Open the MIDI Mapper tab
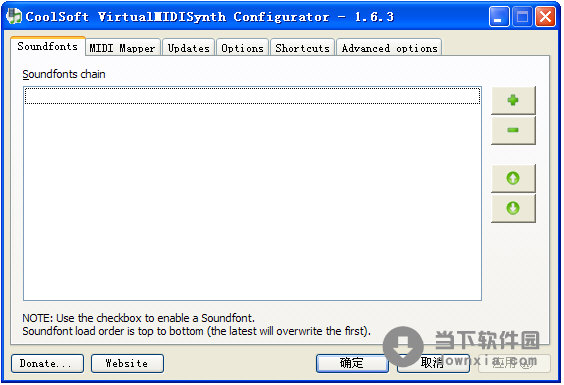The height and width of the screenshot is (385, 564). pos(122,48)
